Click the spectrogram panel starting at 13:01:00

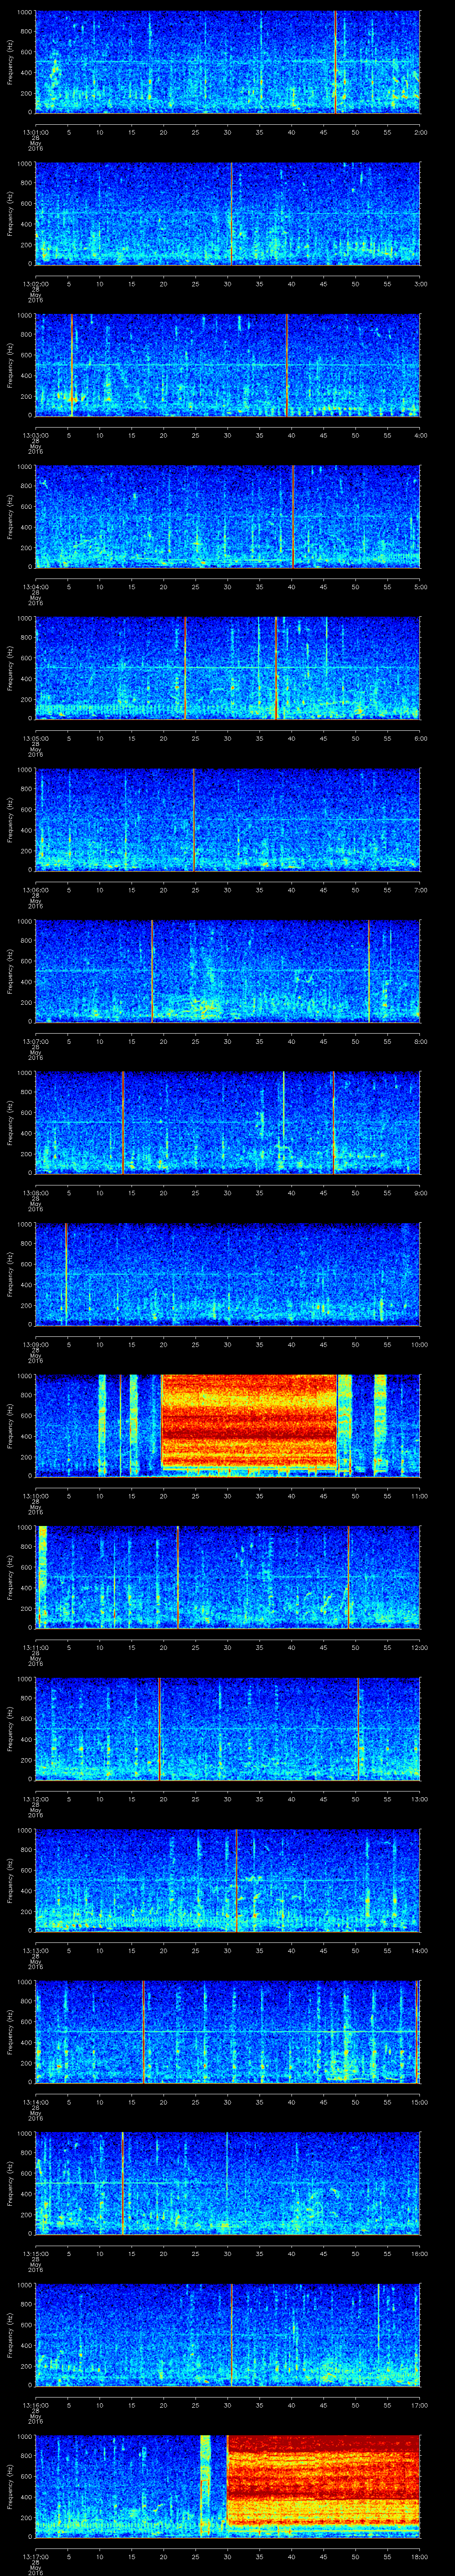228,62
